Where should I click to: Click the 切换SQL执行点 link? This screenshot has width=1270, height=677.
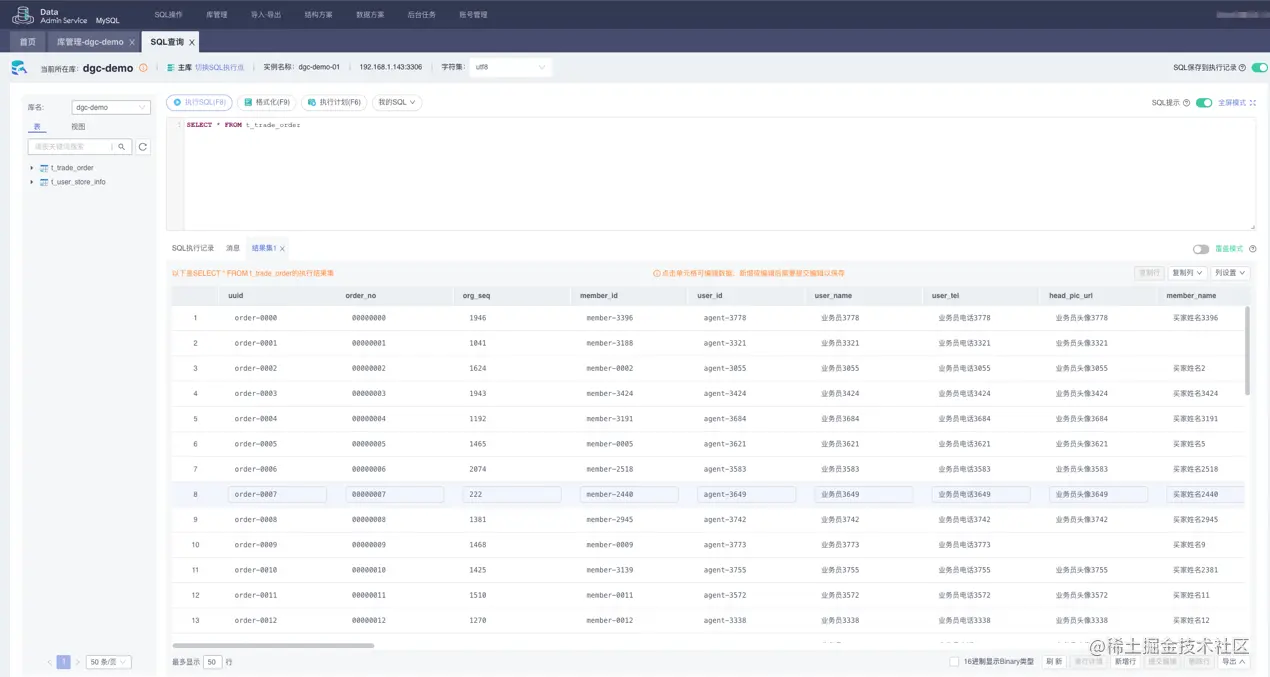[219, 67]
